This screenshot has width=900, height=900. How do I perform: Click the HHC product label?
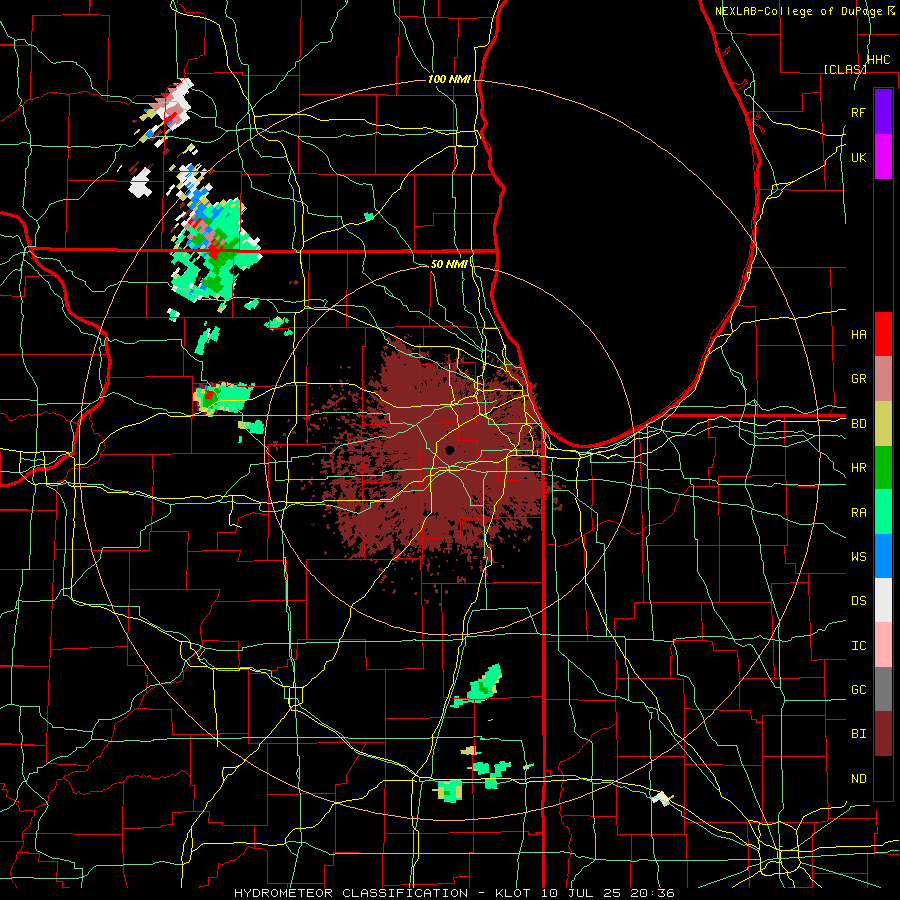tap(878, 59)
